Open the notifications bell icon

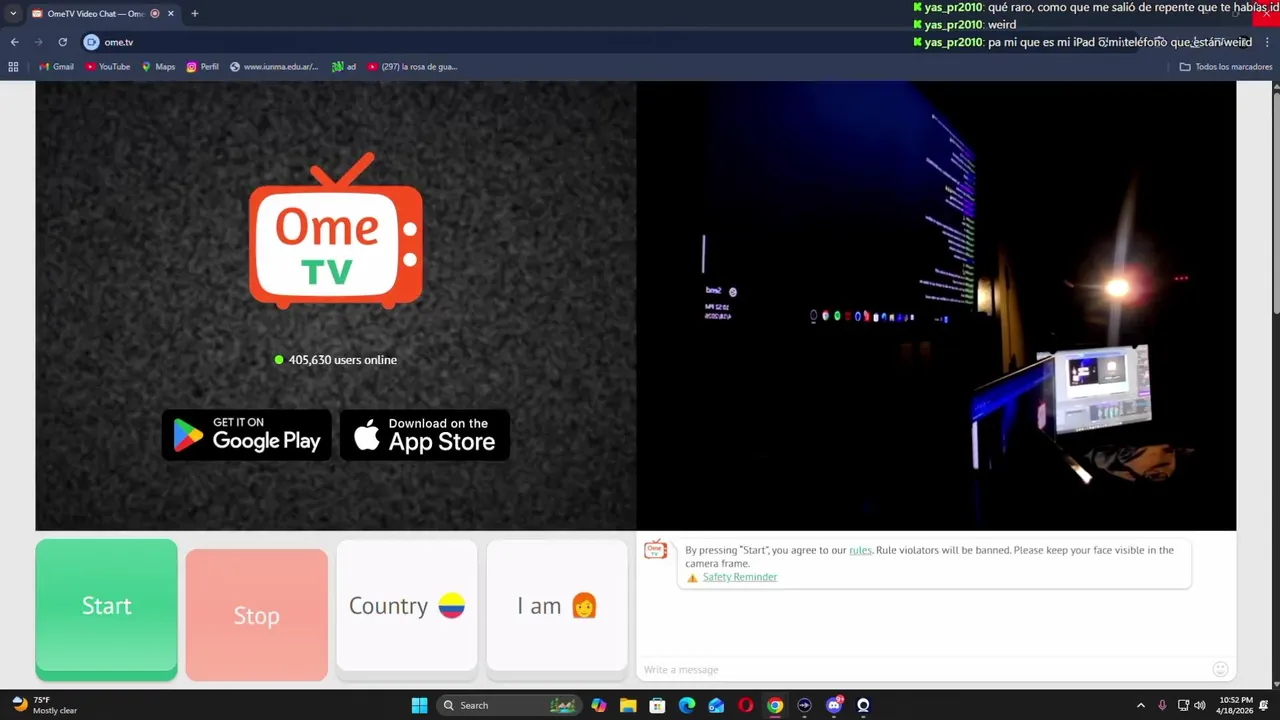pos(1264,705)
